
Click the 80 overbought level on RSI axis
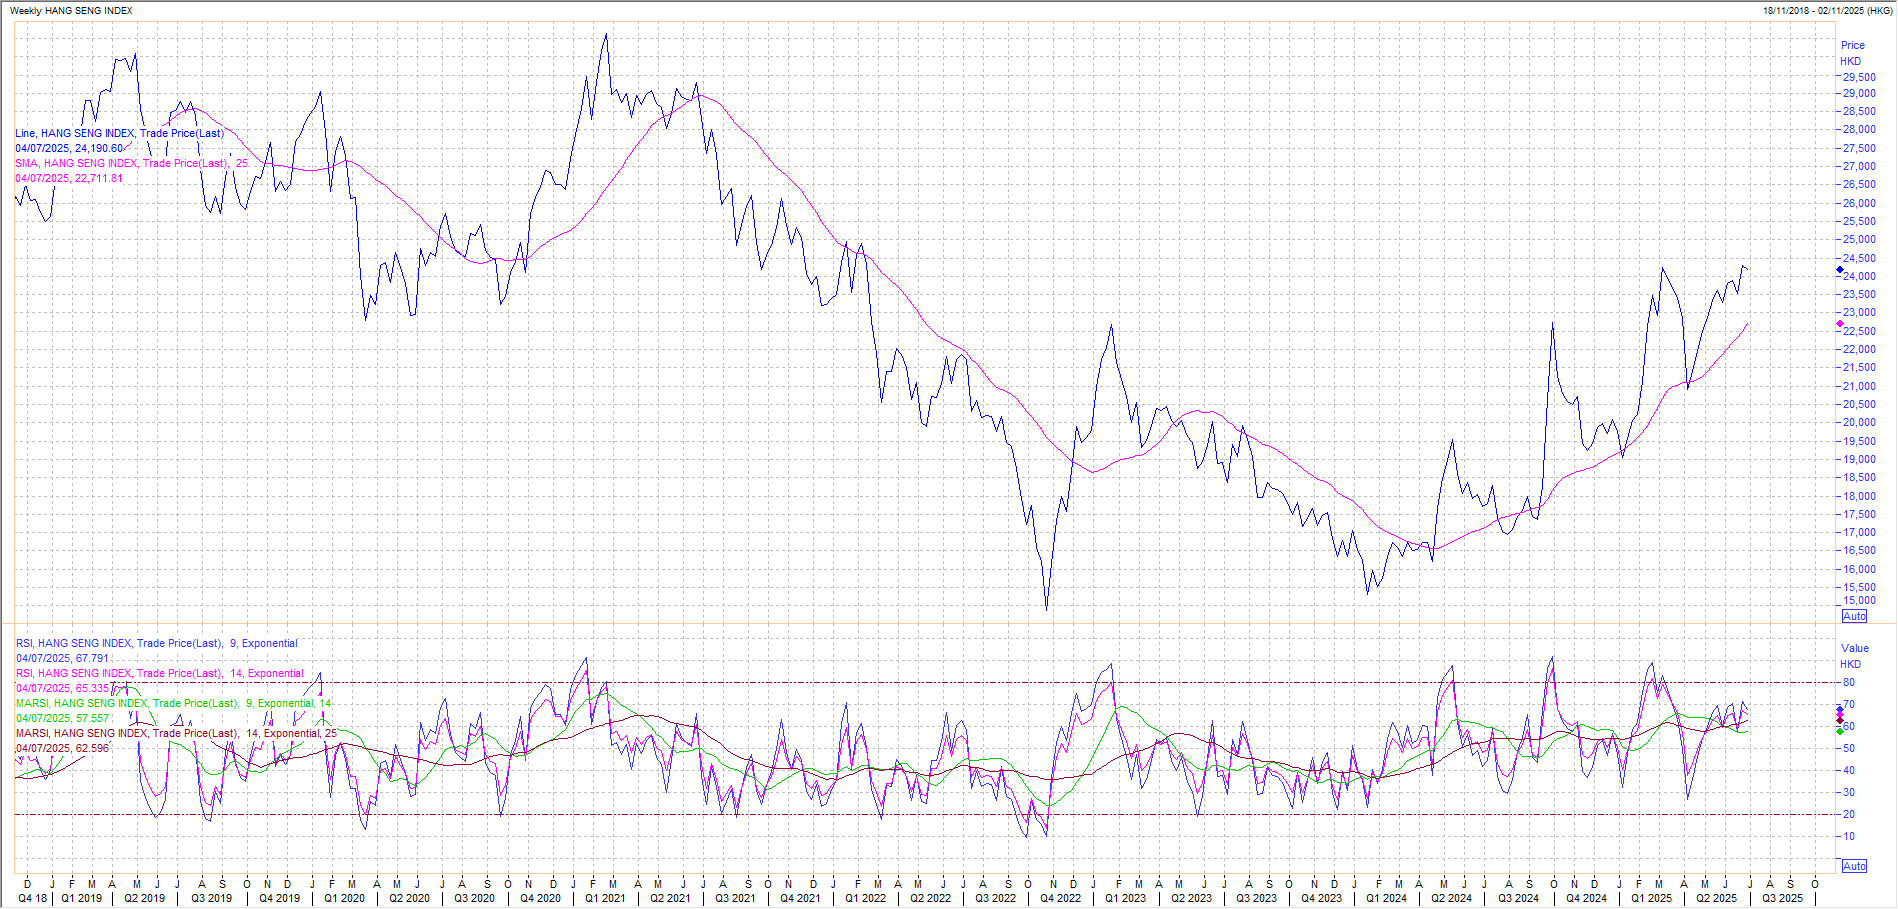(x=1849, y=682)
